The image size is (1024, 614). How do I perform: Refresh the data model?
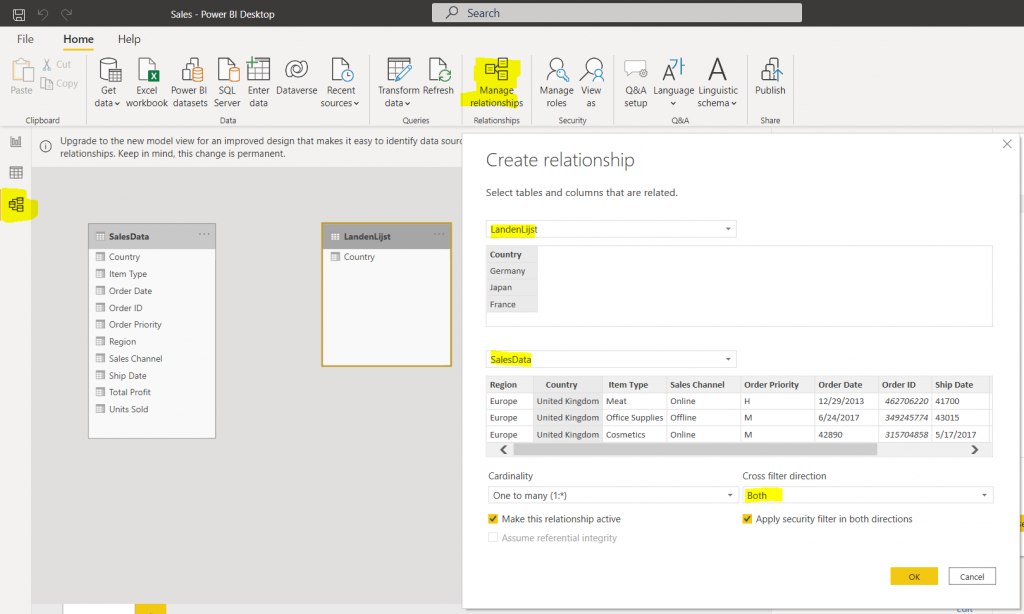[438, 76]
